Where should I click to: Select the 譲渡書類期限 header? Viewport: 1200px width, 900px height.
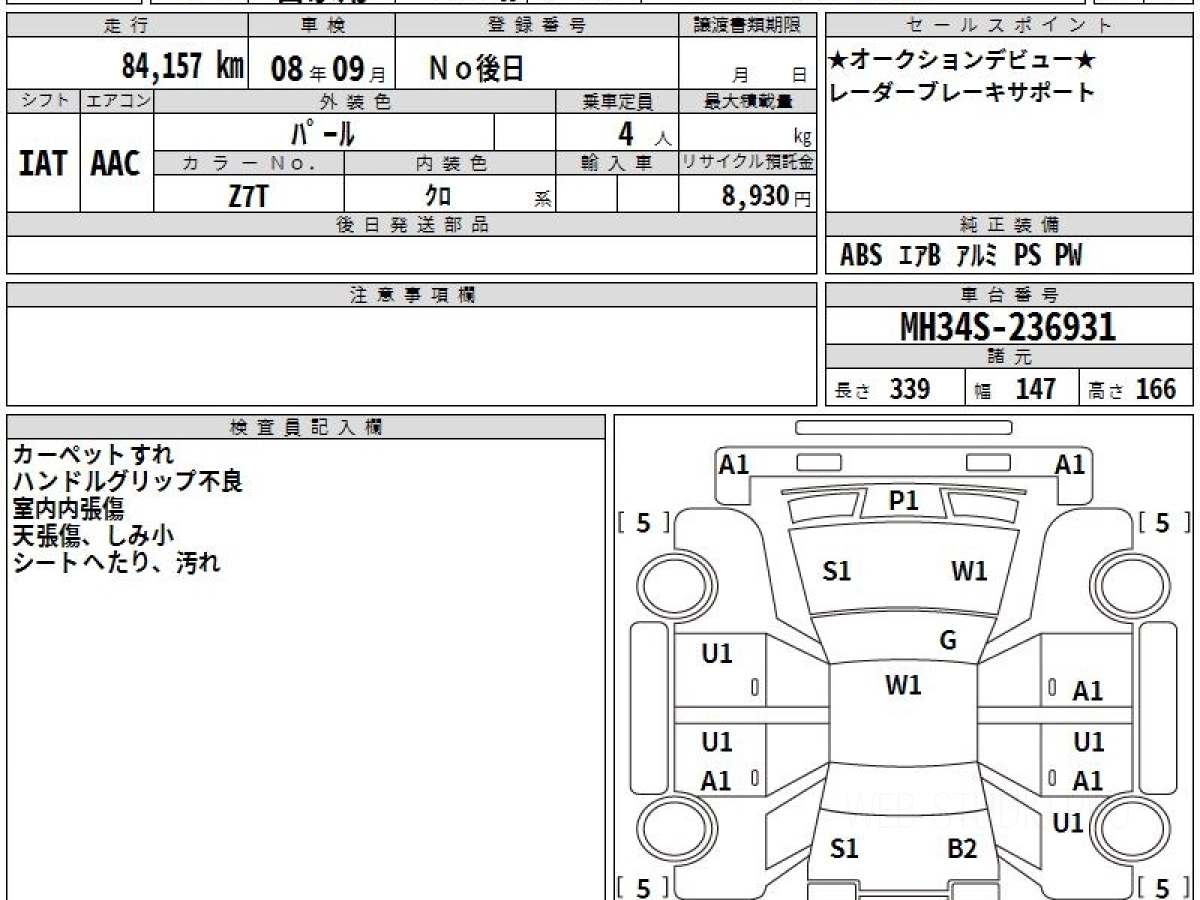pyautogui.click(x=748, y=26)
